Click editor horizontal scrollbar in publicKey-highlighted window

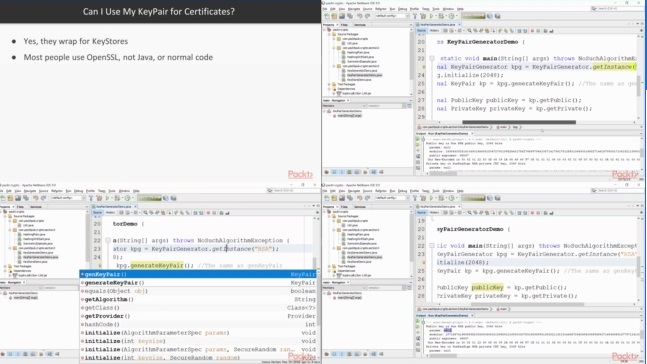[527, 305]
